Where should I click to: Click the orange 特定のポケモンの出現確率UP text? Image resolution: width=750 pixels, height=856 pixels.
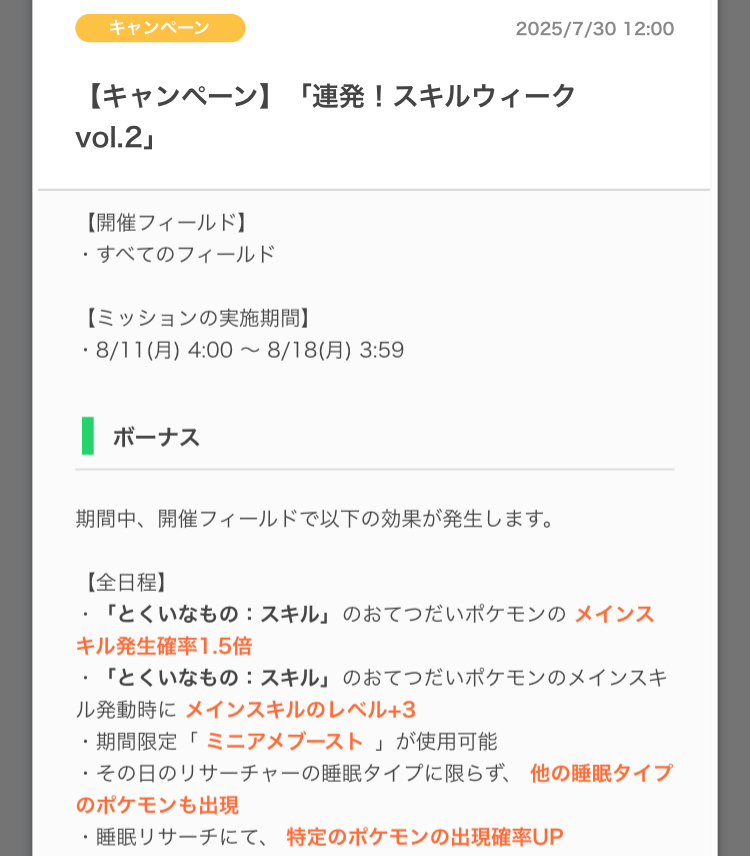[425, 837]
